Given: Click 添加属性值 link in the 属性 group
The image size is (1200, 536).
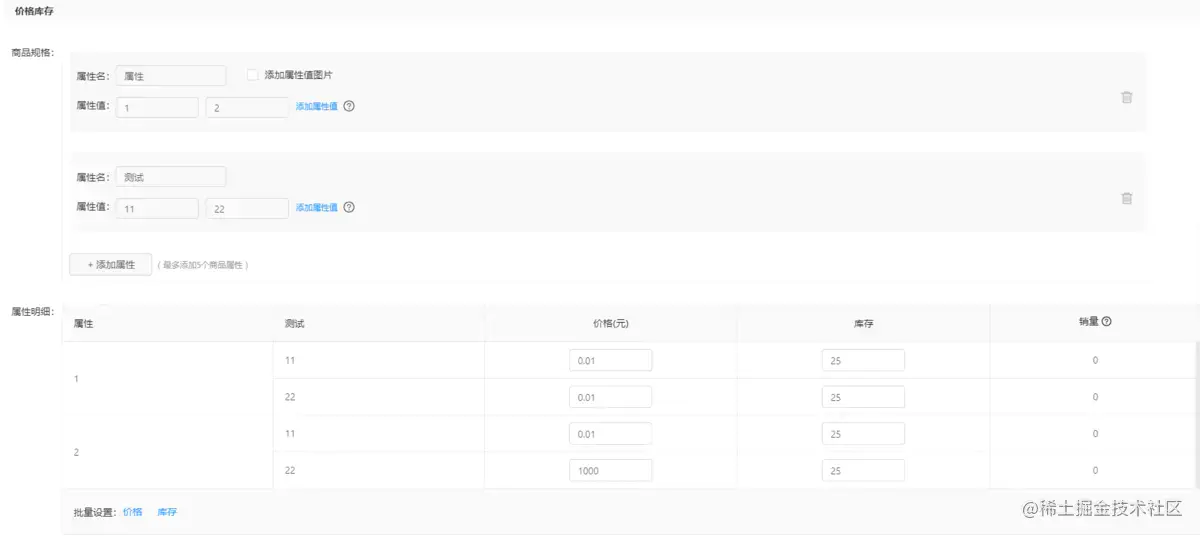Looking at the screenshot, I should (316, 107).
